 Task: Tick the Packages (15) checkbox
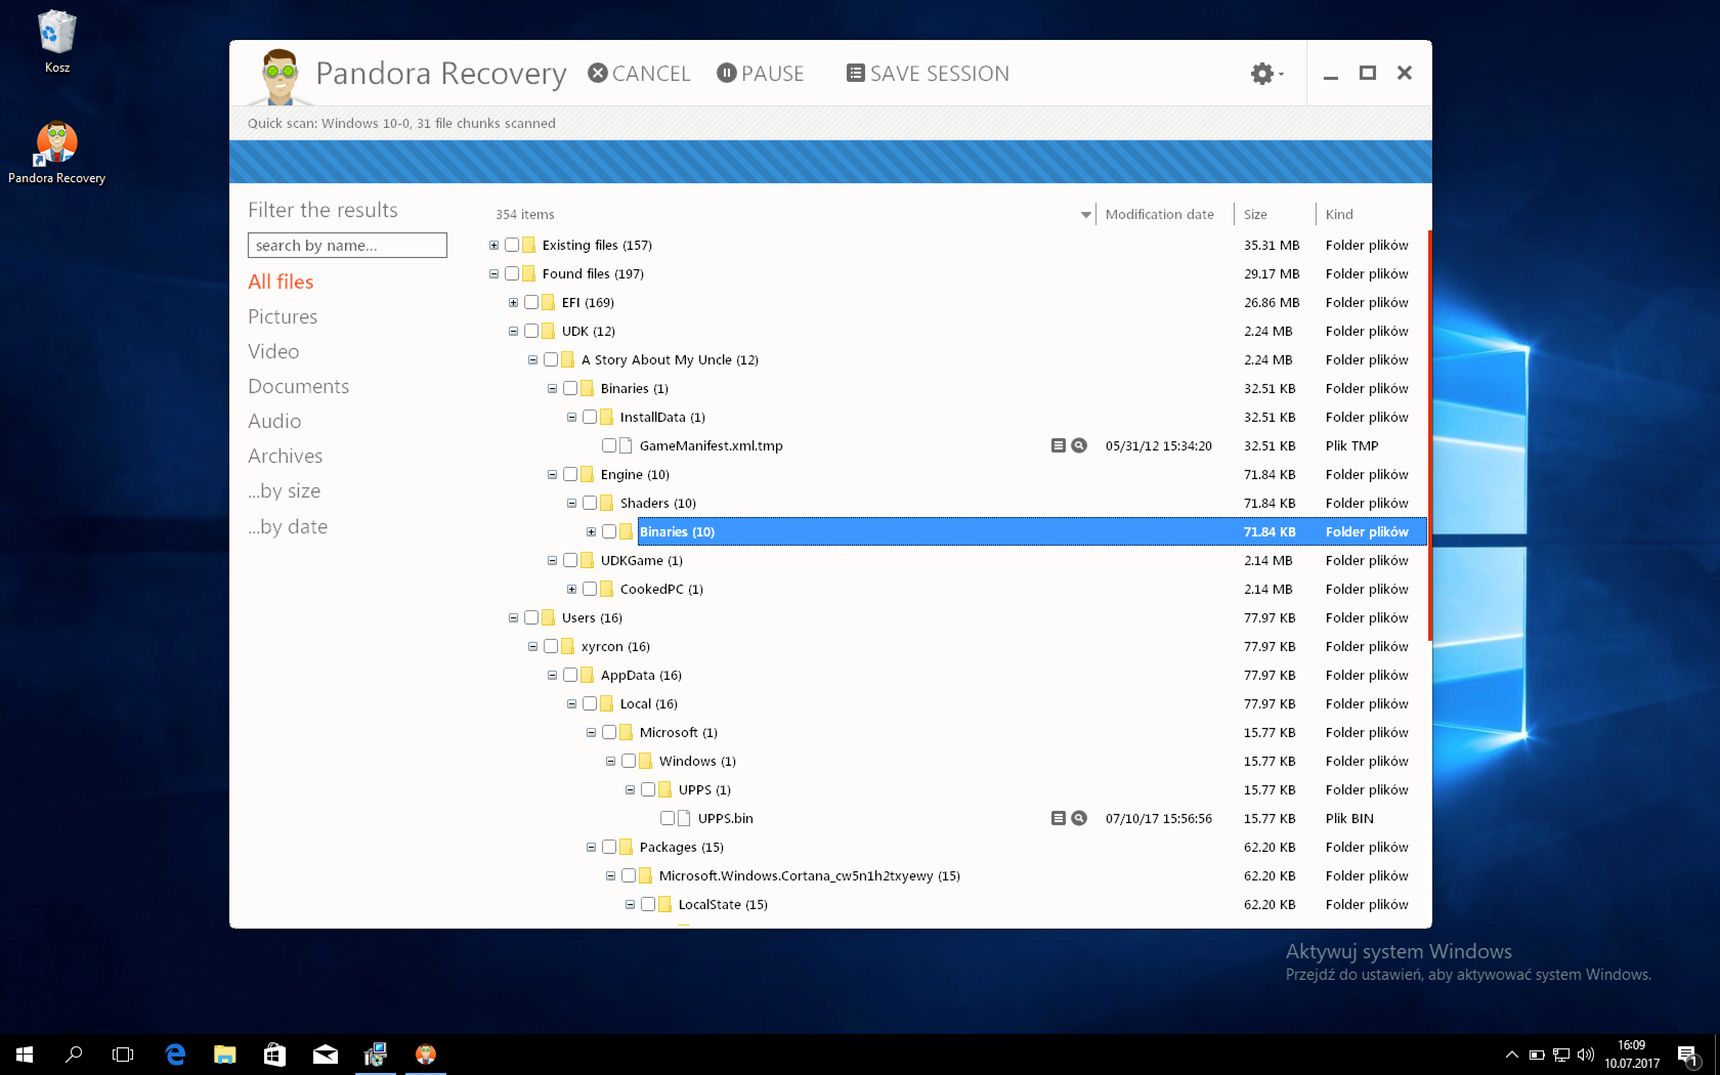[609, 848]
